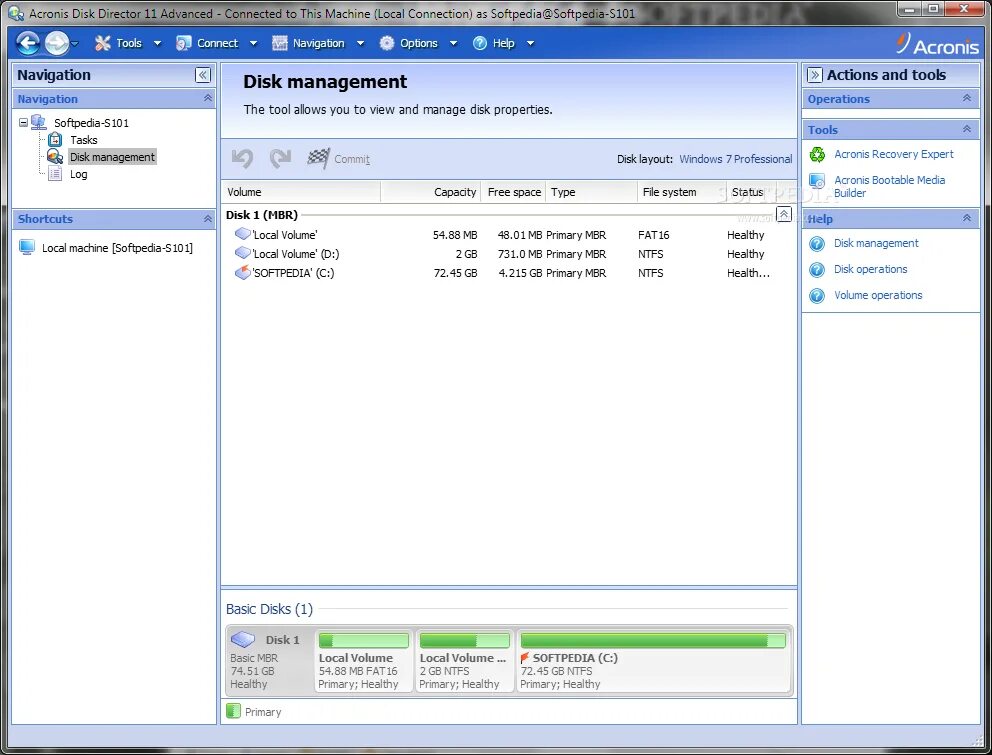Click the green Primary legend swatch
992x755 pixels.
point(233,711)
